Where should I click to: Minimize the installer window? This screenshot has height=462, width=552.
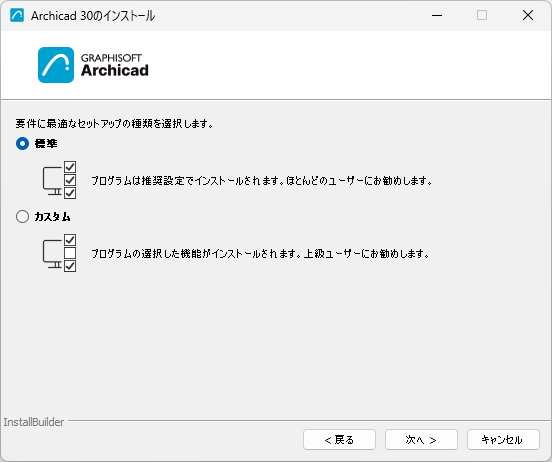coord(437,15)
